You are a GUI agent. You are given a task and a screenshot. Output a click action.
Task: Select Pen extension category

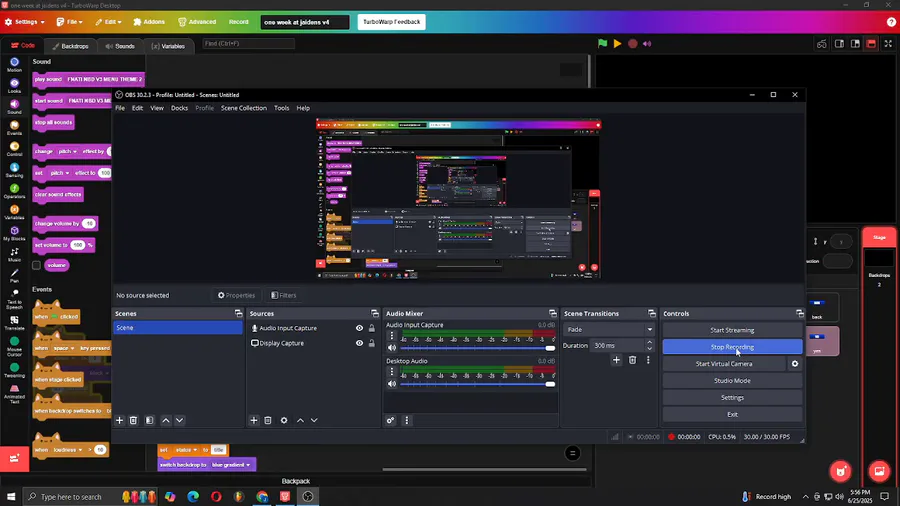[x=14, y=275]
